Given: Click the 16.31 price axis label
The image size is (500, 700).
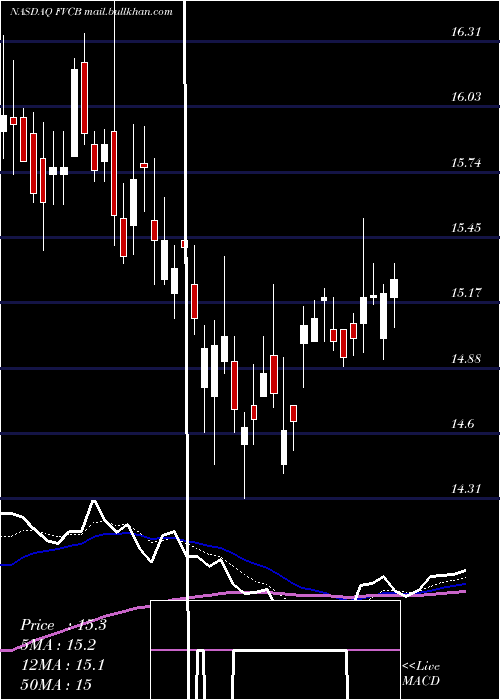Looking at the screenshot, I should click(466, 32).
